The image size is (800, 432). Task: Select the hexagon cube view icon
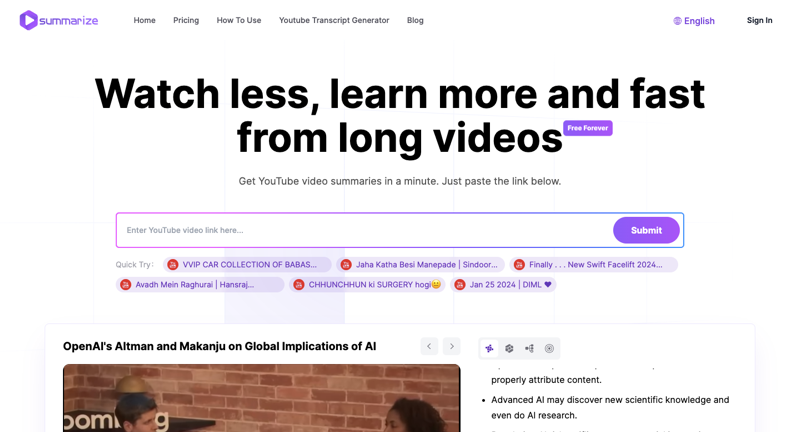click(509, 348)
